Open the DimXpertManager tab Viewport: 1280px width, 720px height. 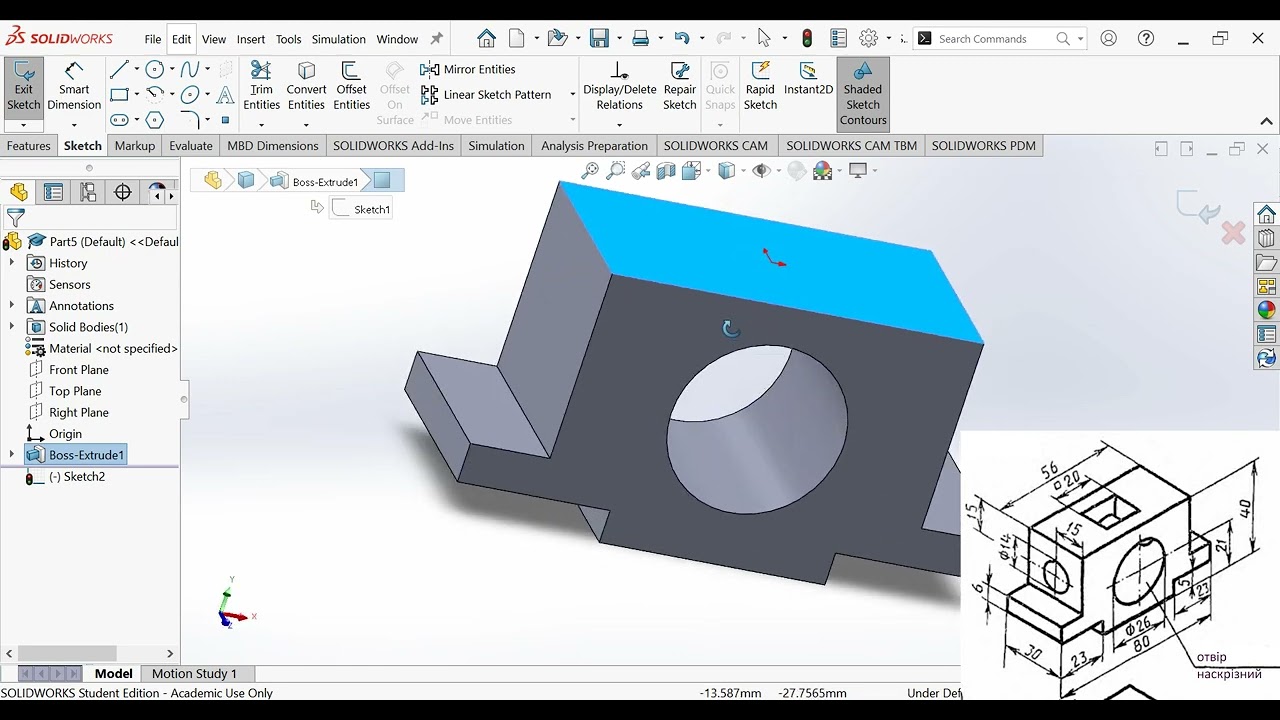[x=123, y=193]
